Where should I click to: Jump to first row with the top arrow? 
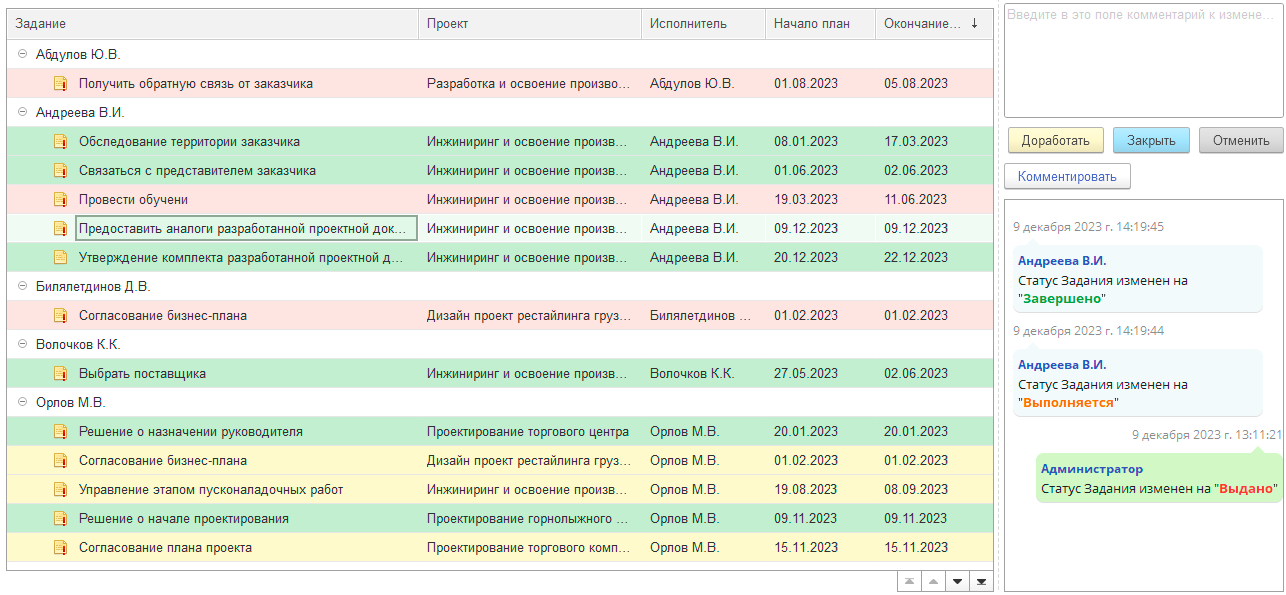[x=909, y=582]
